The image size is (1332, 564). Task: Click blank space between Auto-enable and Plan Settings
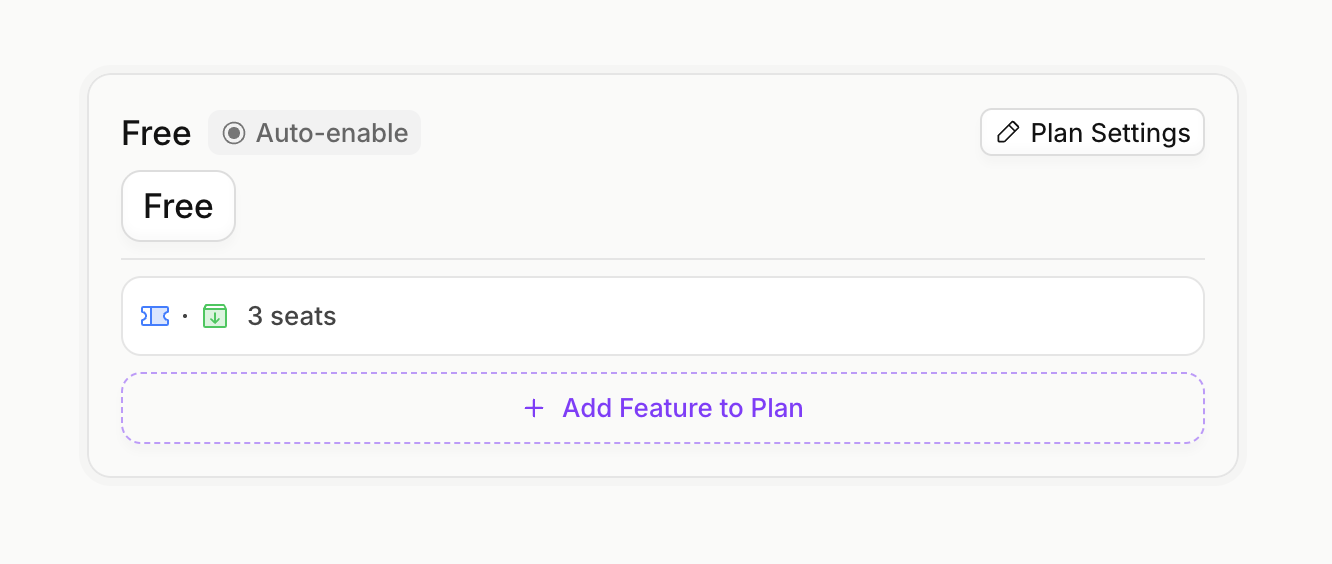(700, 133)
